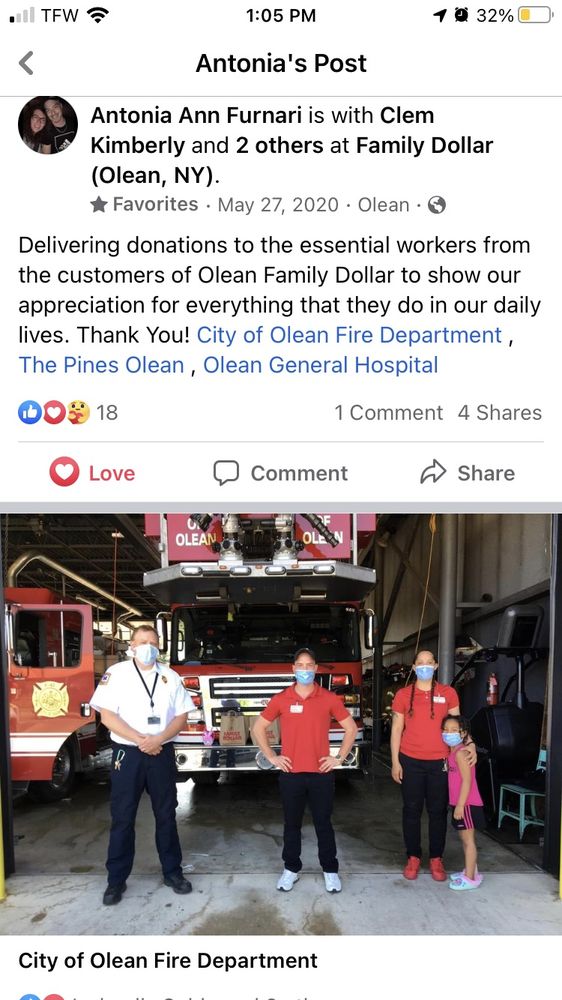View the 4 Shares list
The image size is (562, 1000).
point(499,413)
